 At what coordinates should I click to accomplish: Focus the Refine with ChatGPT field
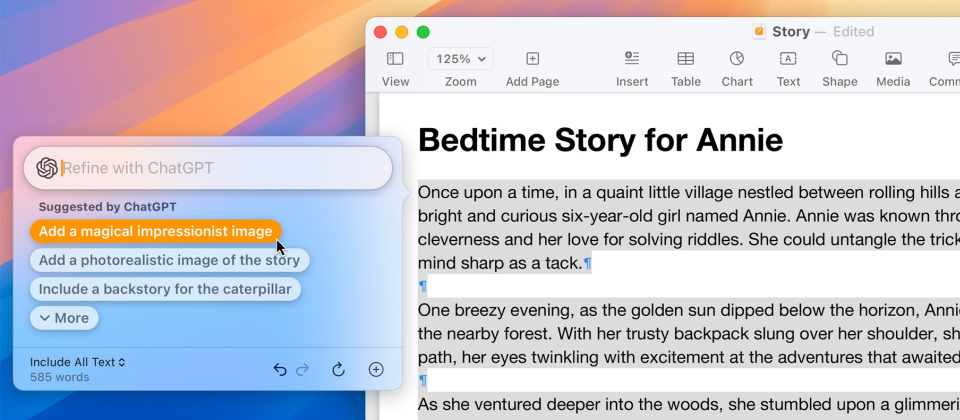coord(220,168)
